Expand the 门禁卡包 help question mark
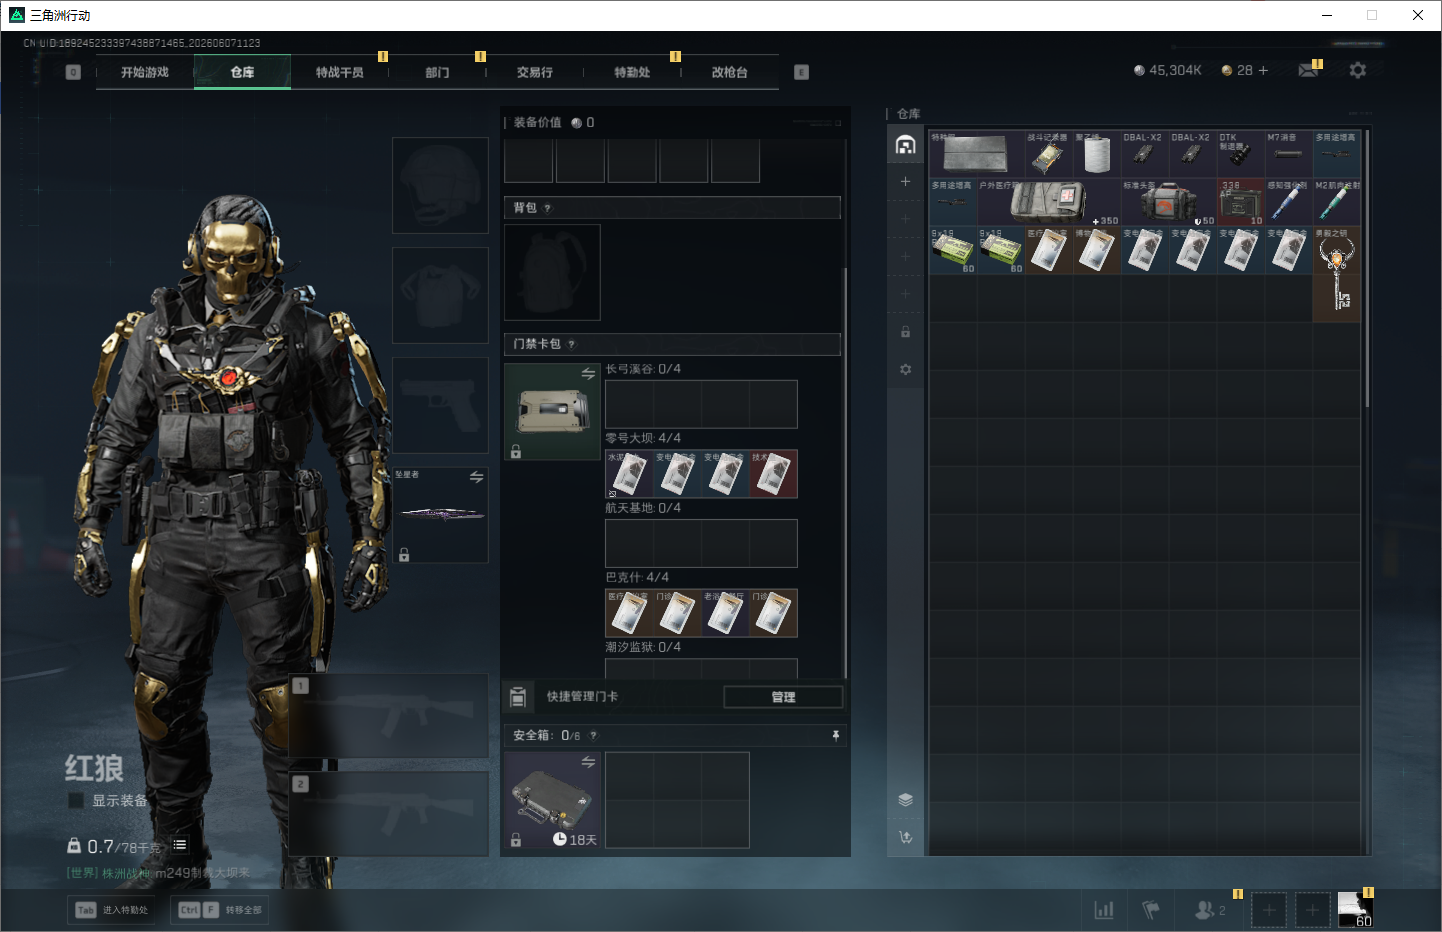 point(571,344)
